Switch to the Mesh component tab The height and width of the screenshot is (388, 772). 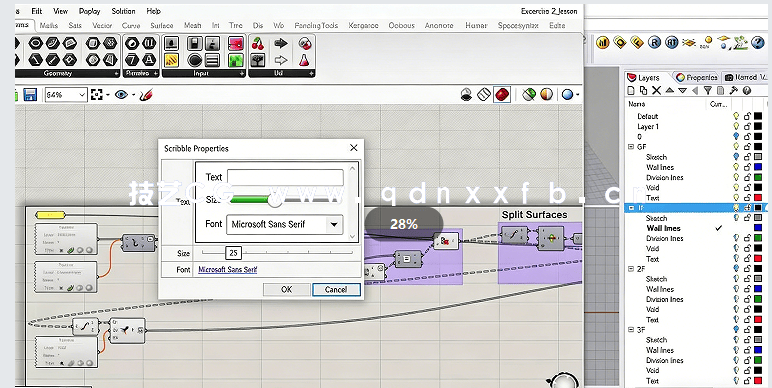193,25
